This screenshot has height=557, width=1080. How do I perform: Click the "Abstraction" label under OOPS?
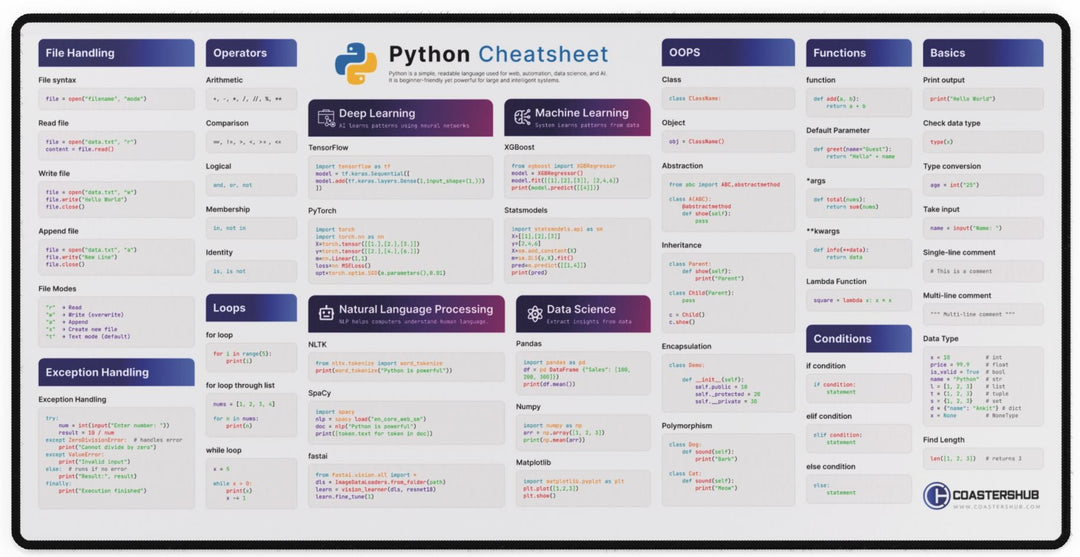pos(683,166)
